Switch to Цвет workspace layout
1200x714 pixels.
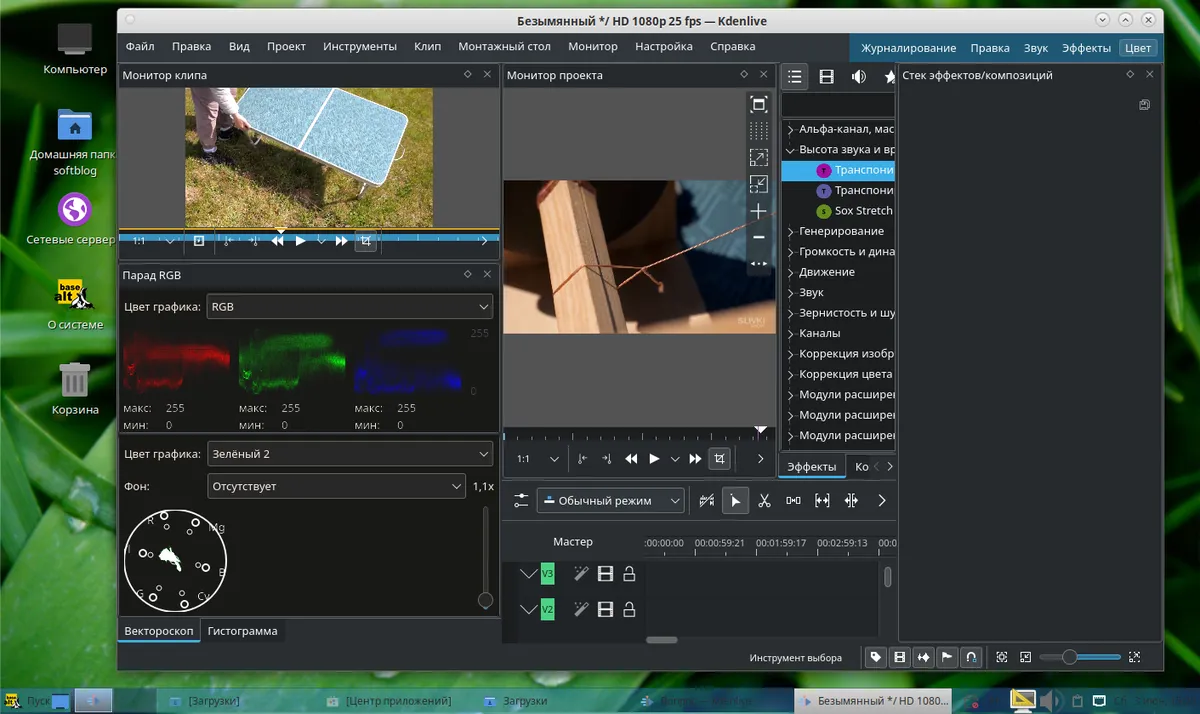coord(1138,48)
